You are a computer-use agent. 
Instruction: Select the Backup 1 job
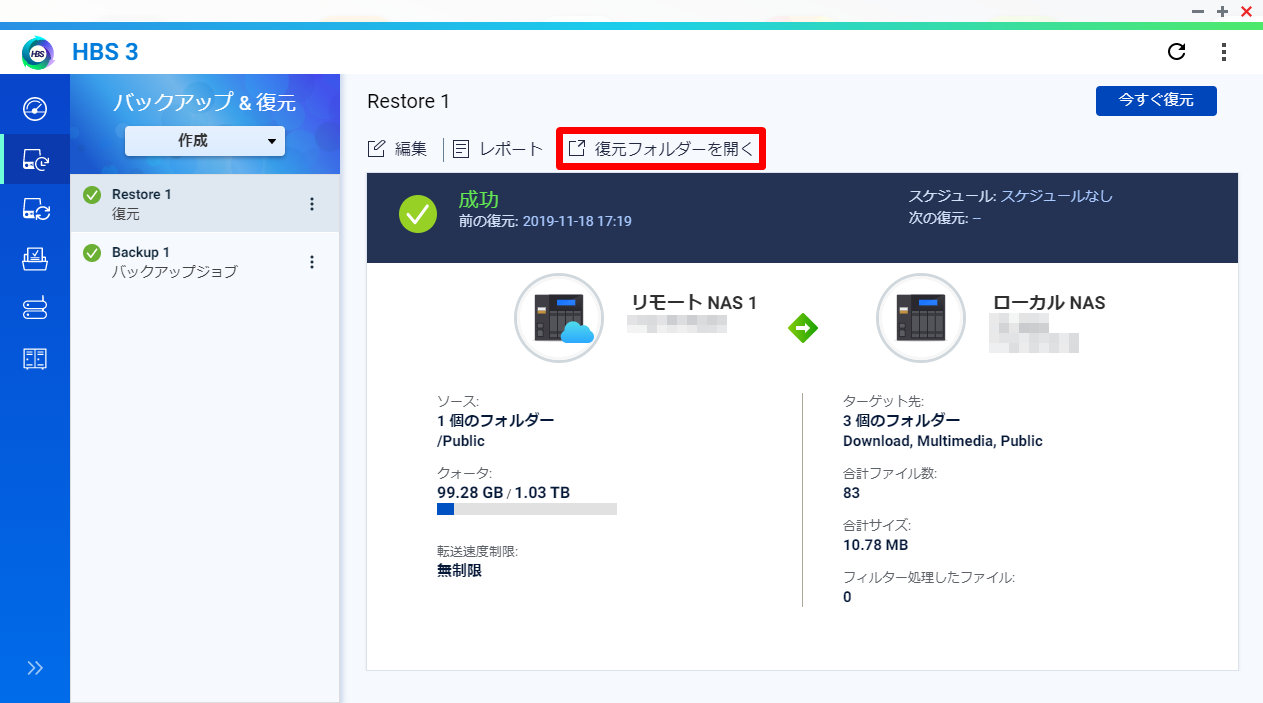(205, 262)
